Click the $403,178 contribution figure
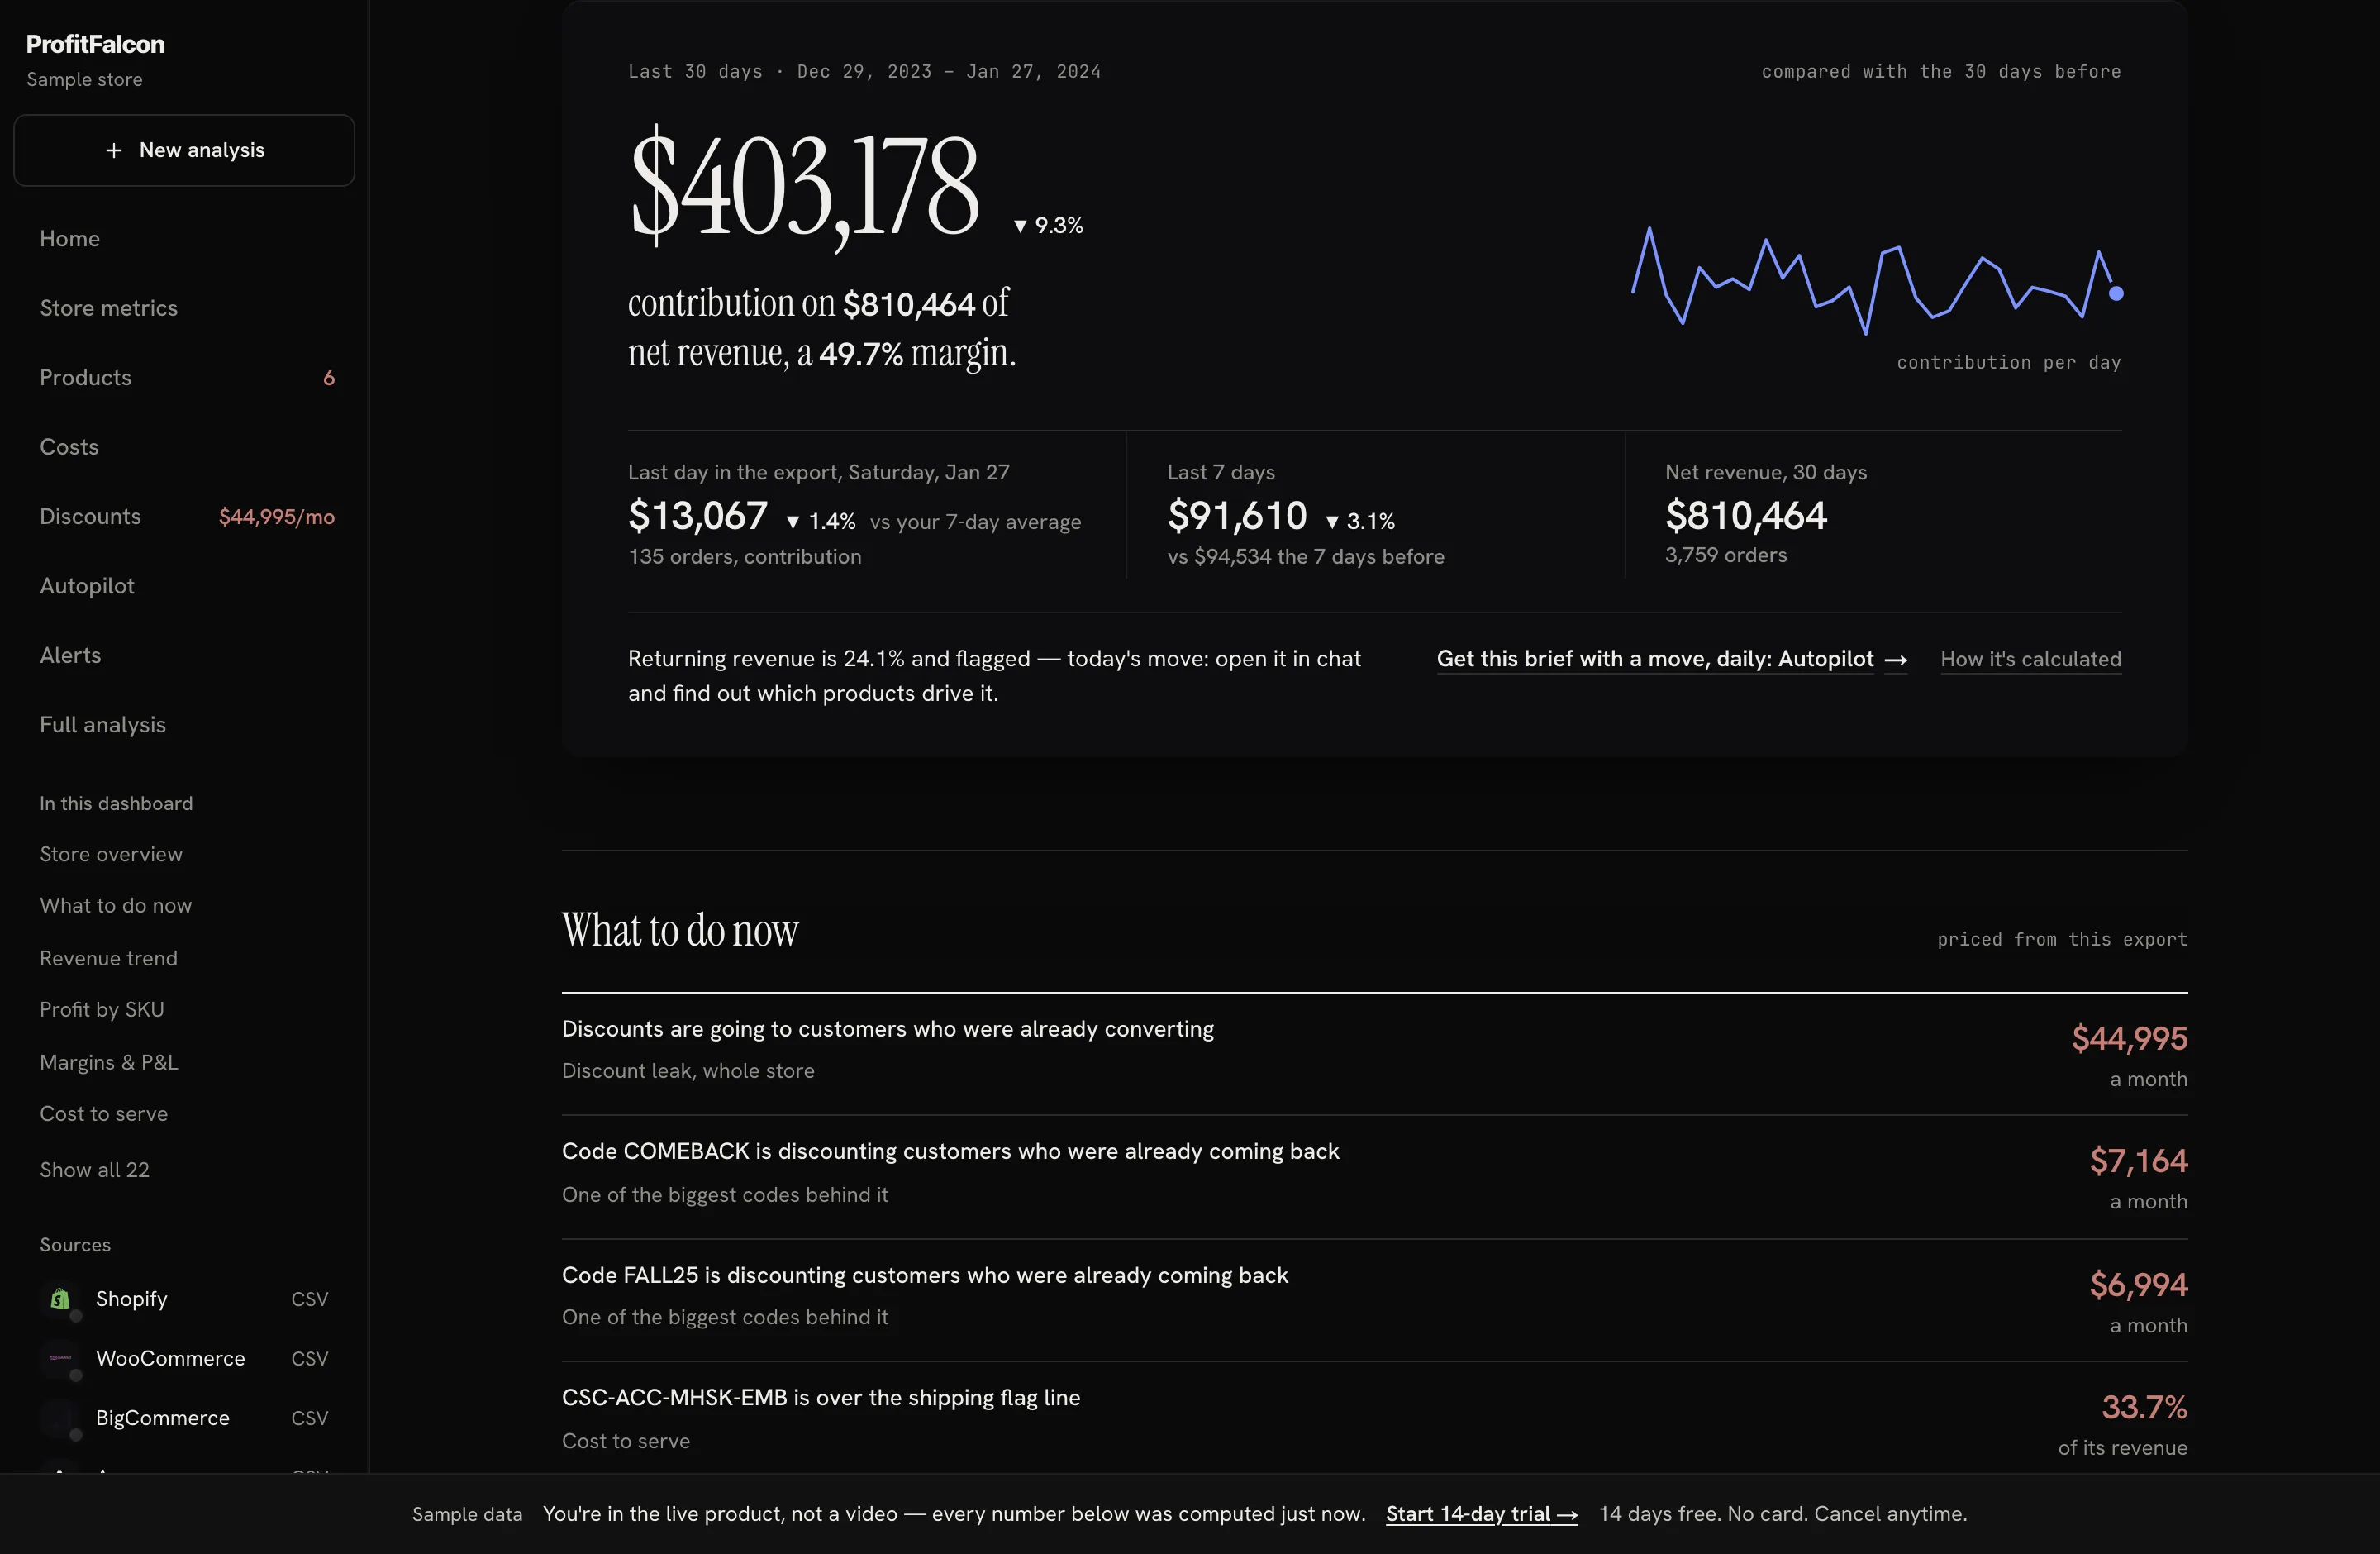 tap(805, 186)
